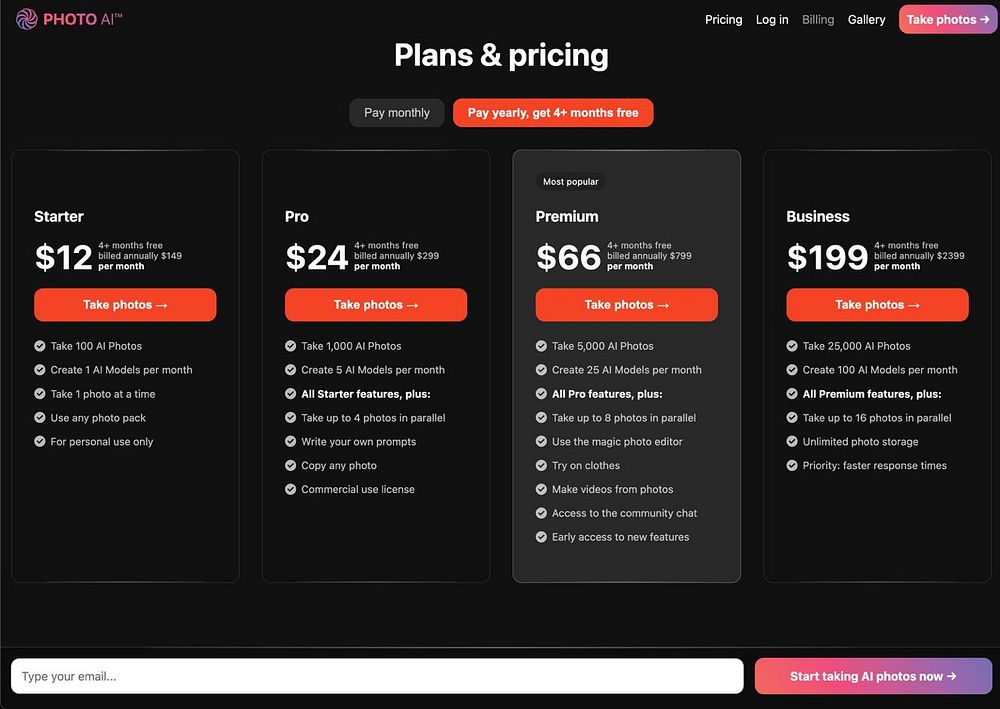Viewport: 1000px width, 709px height.
Task: Select Pay yearly, get 4+ months free
Action: (553, 113)
